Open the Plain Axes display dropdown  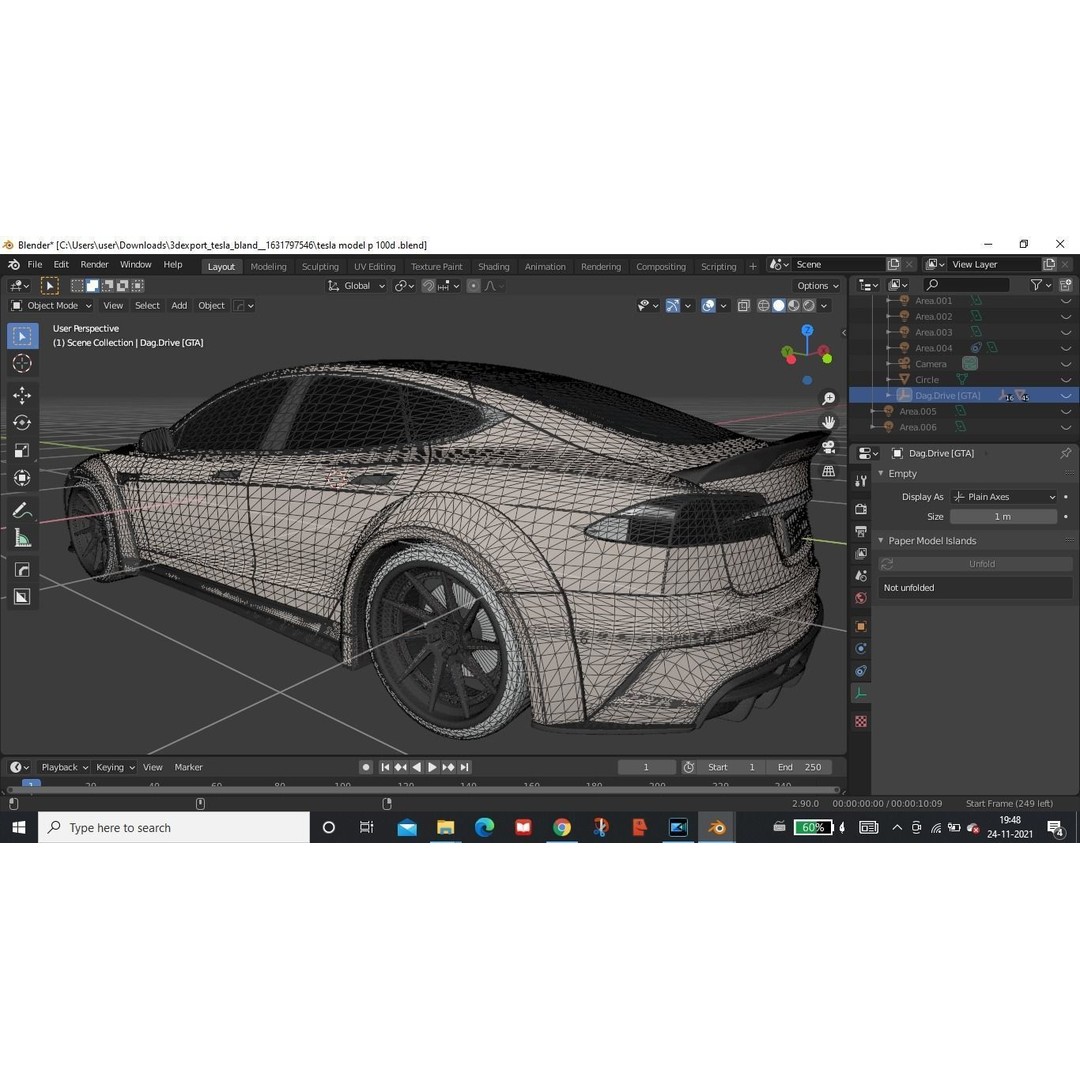1004,497
